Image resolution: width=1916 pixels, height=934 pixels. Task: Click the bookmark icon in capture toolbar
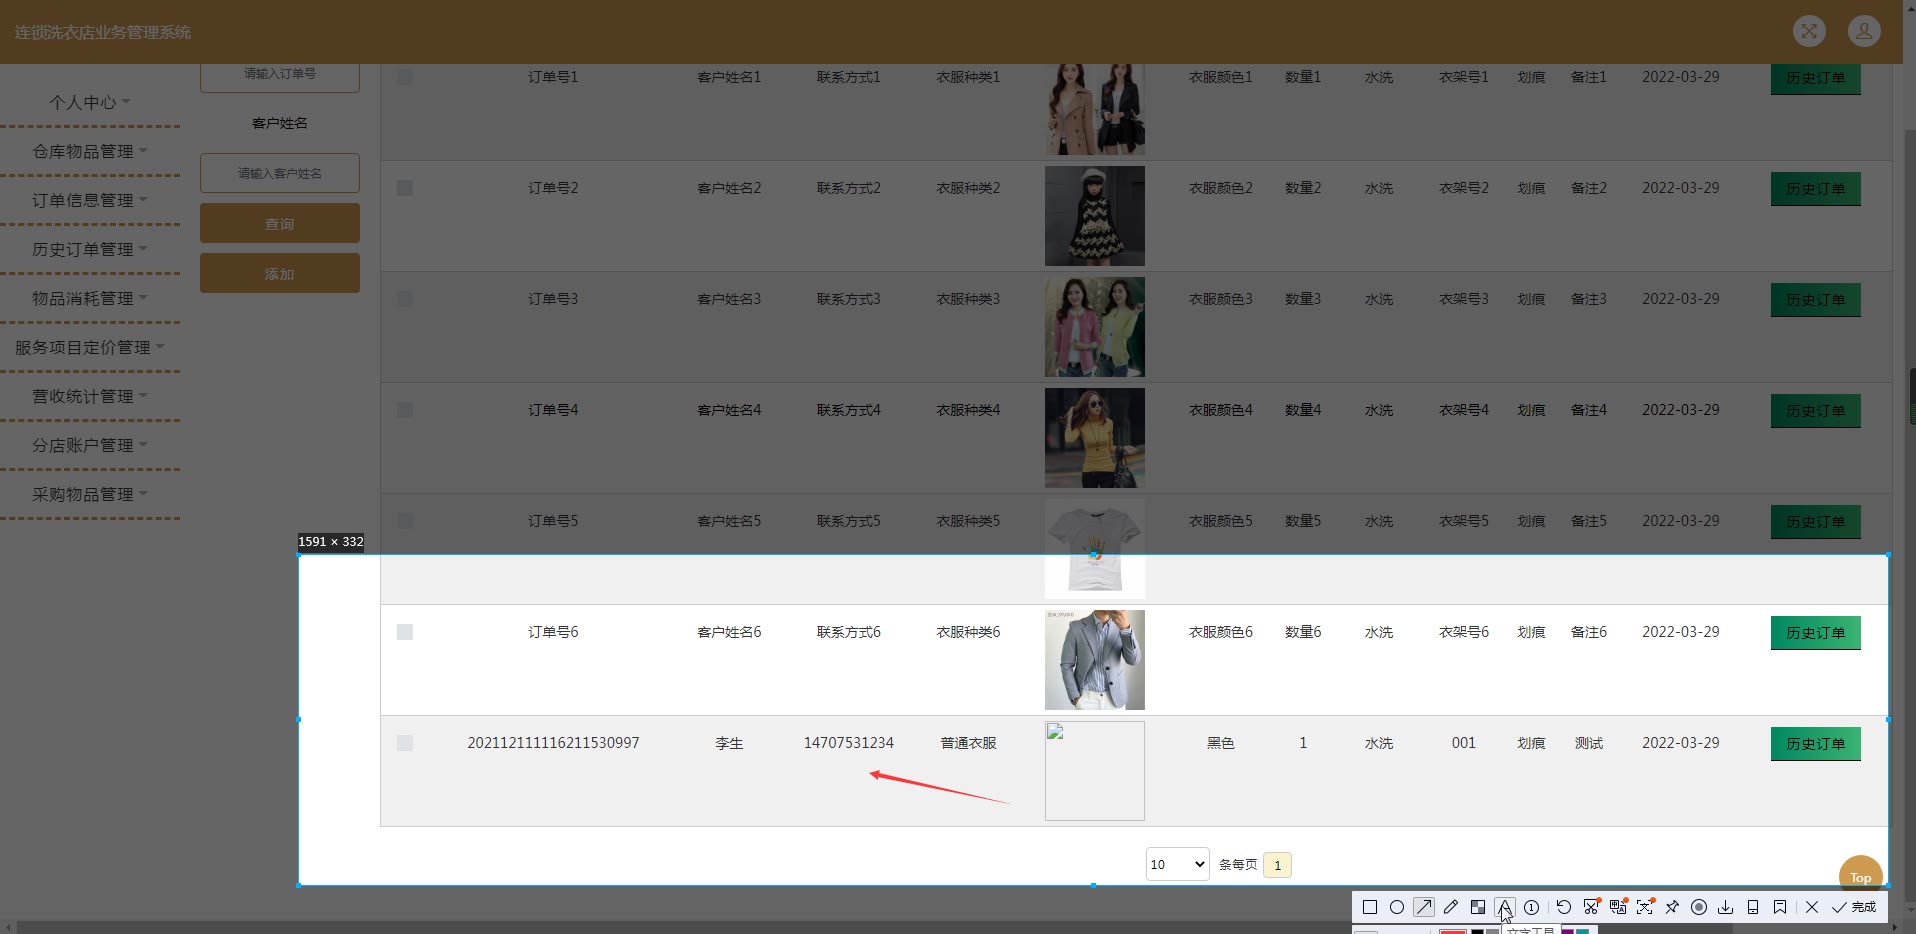[1780, 907]
